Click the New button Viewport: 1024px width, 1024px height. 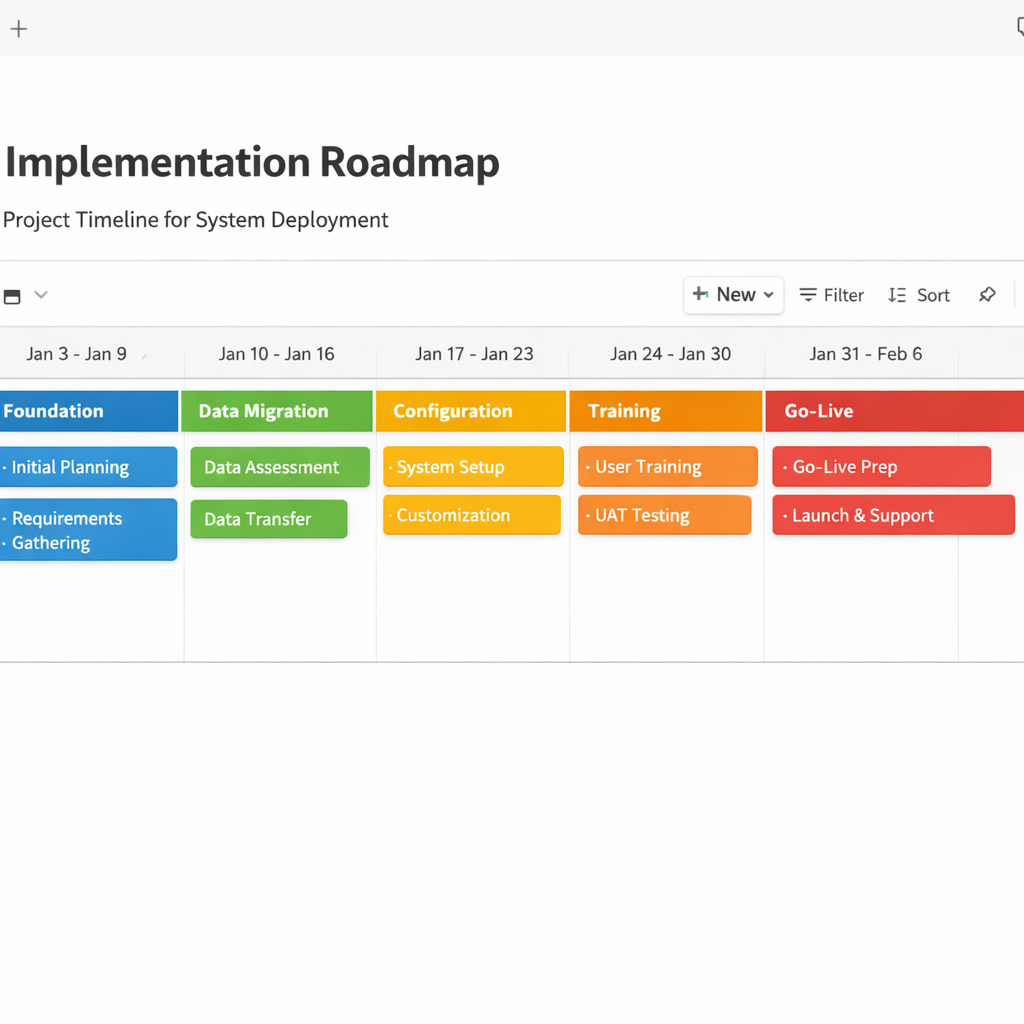pyautogui.click(x=724, y=295)
